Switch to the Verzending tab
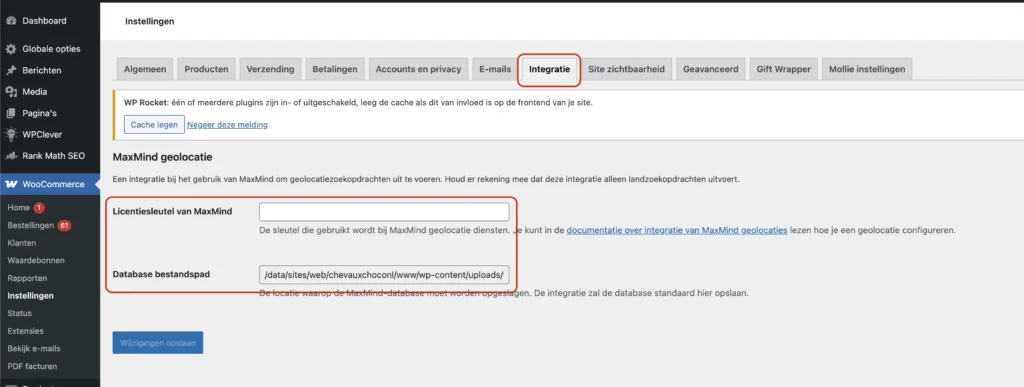 (x=270, y=69)
